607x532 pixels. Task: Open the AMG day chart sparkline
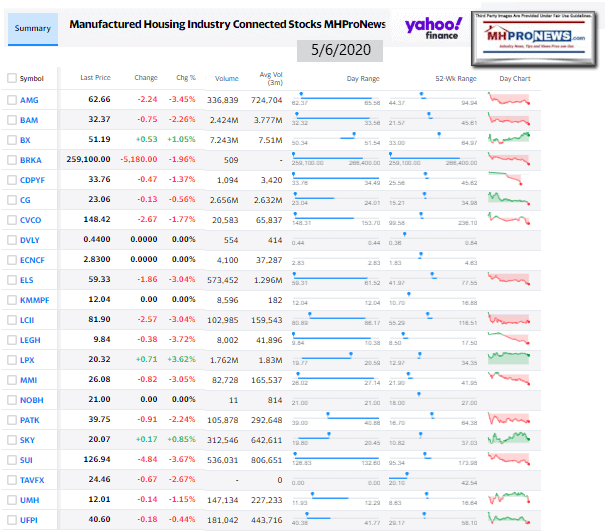[510, 99]
